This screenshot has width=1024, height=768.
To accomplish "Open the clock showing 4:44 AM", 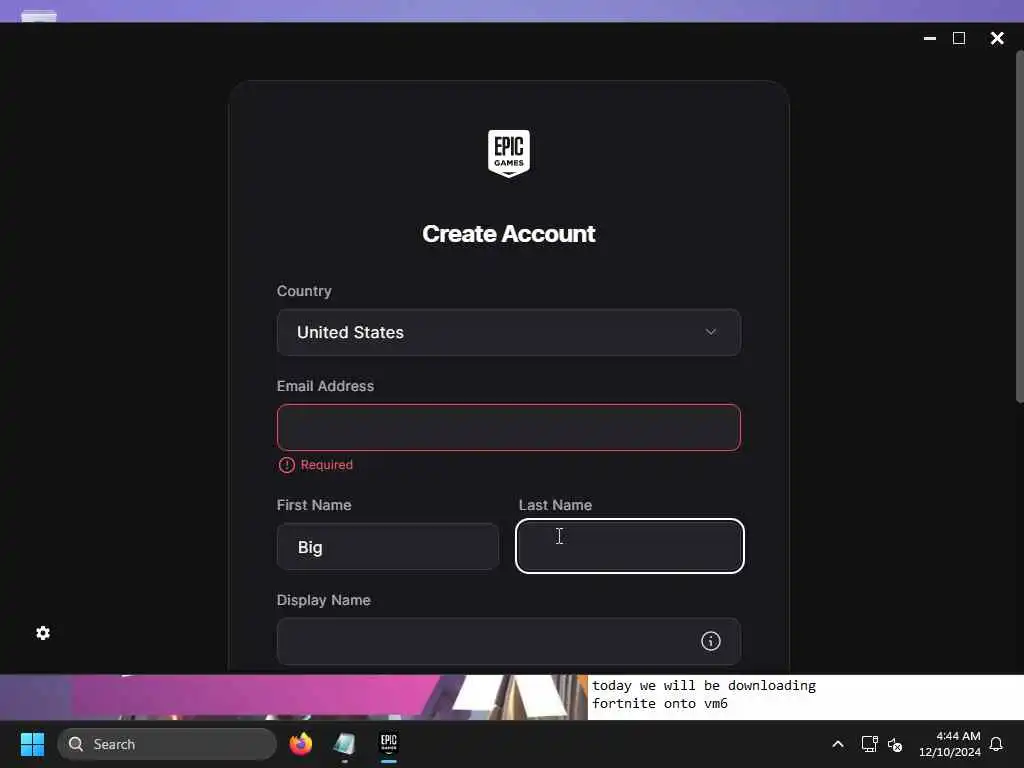I will click(950, 744).
